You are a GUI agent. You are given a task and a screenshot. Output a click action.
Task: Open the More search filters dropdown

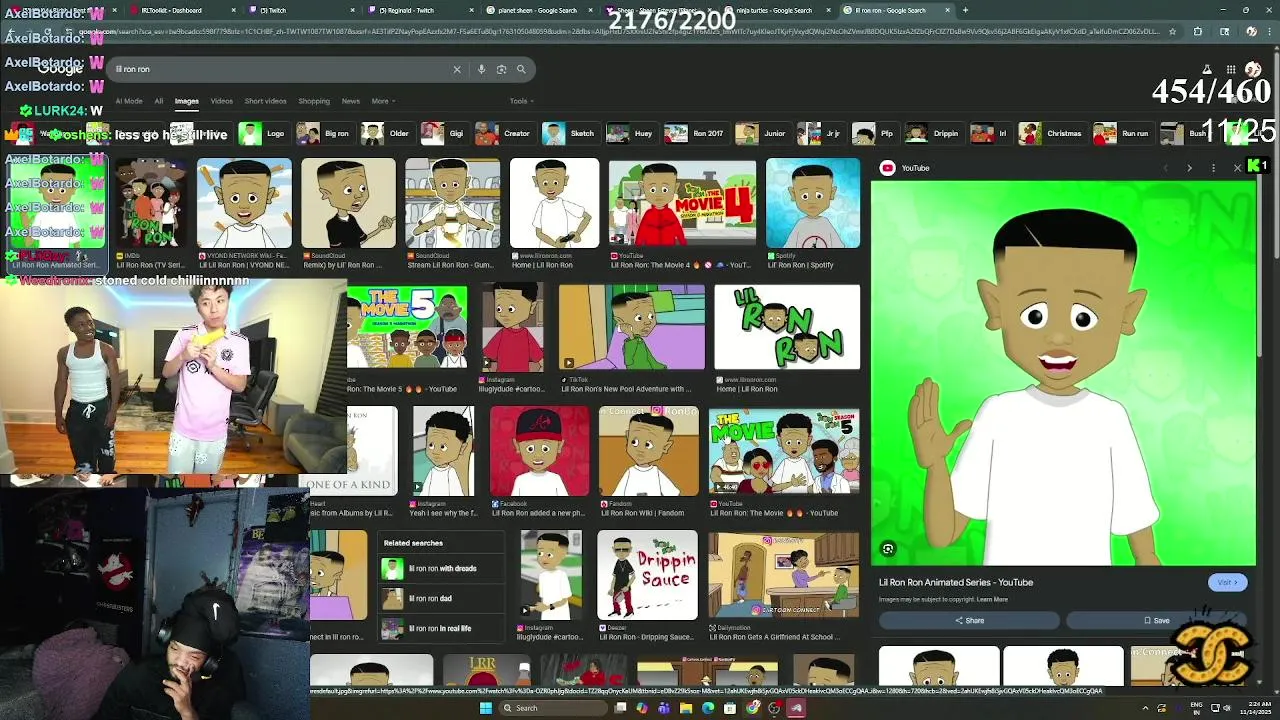383,101
